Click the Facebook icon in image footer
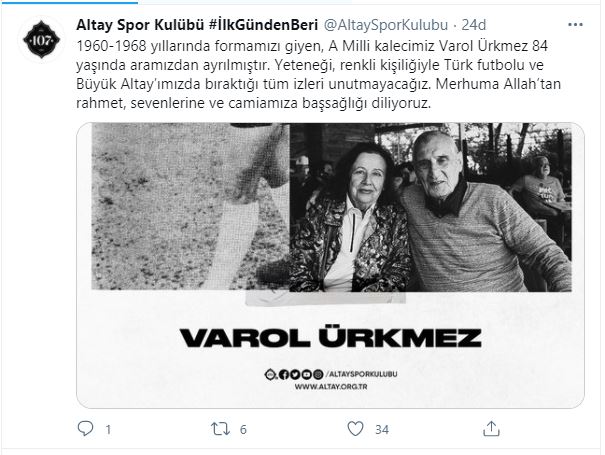The width and height of the screenshot is (605, 455). coord(284,374)
